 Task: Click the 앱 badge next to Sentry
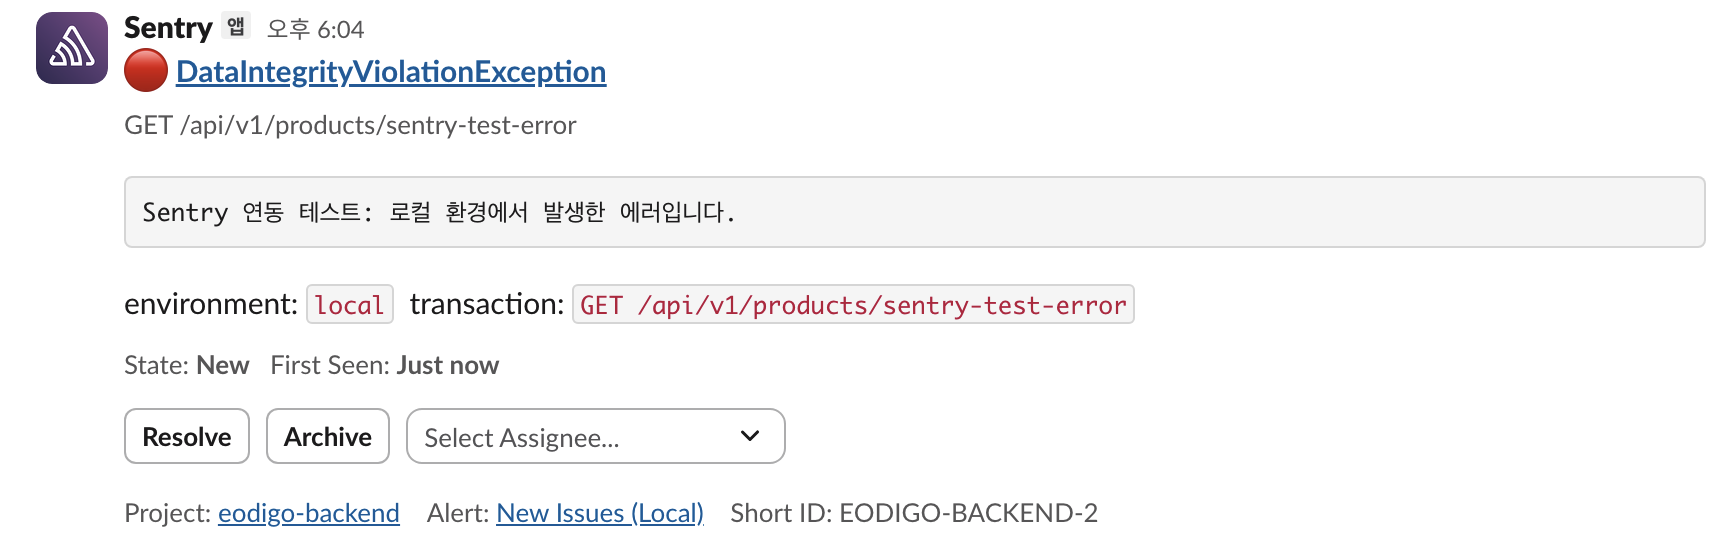coord(236,27)
